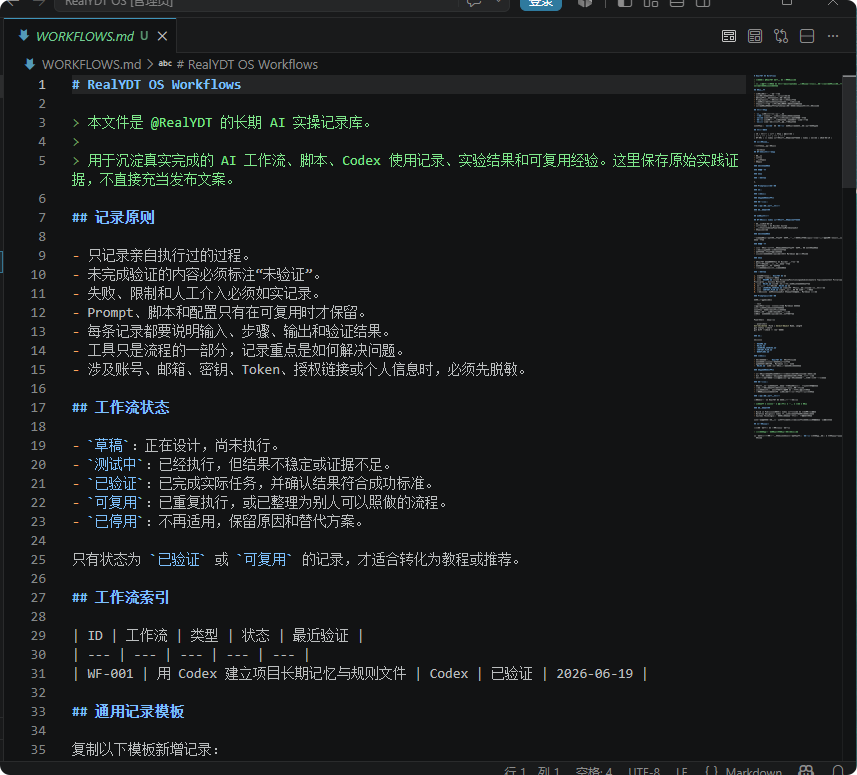Image resolution: width=857 pixels, height=775 pixels.
Task: Click the heading '## 记录原则'
Action: click(113, 218)
